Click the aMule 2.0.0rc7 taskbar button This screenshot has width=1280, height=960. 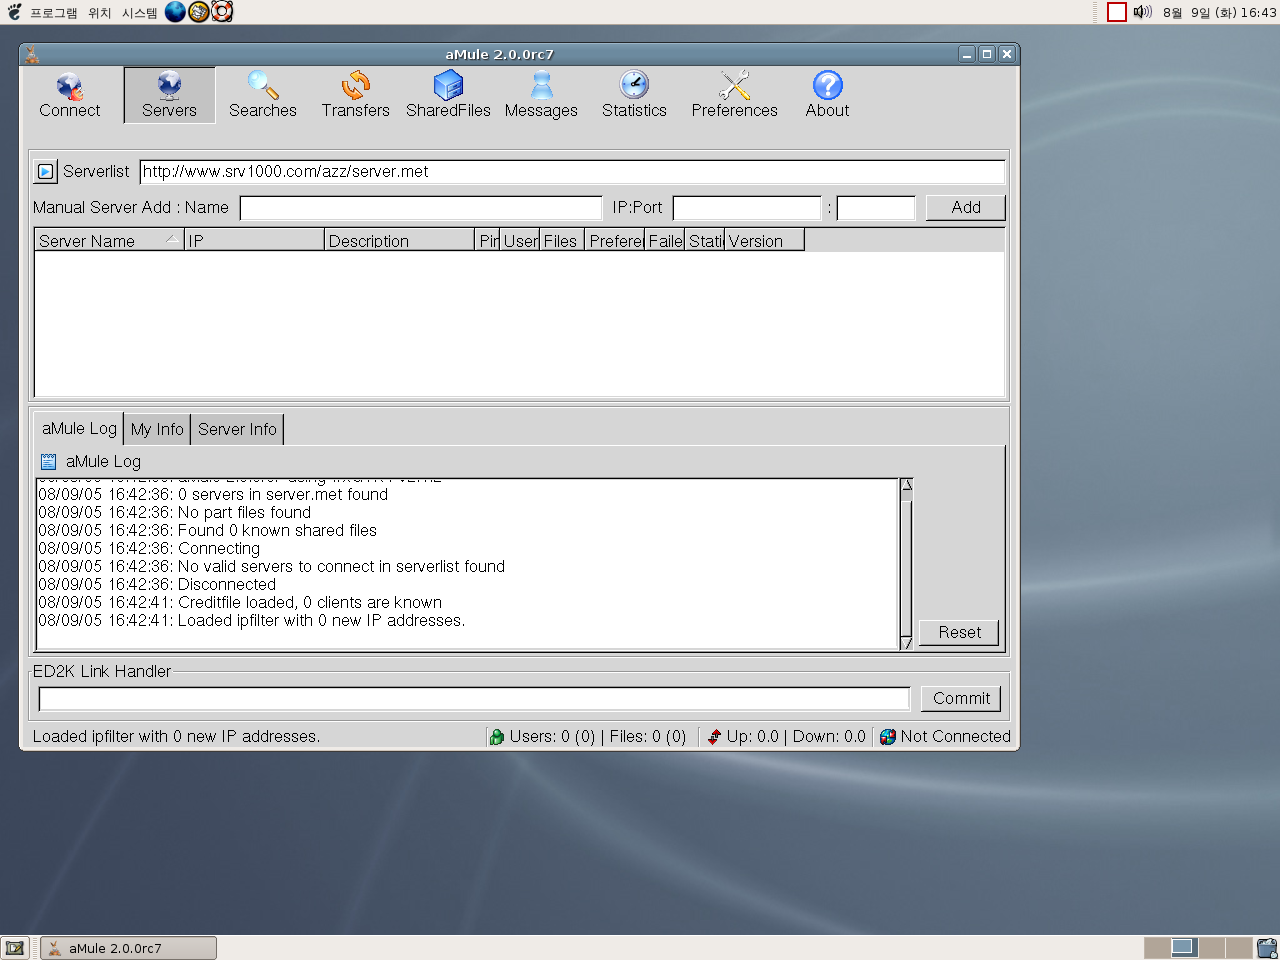(x=128, y=948)
